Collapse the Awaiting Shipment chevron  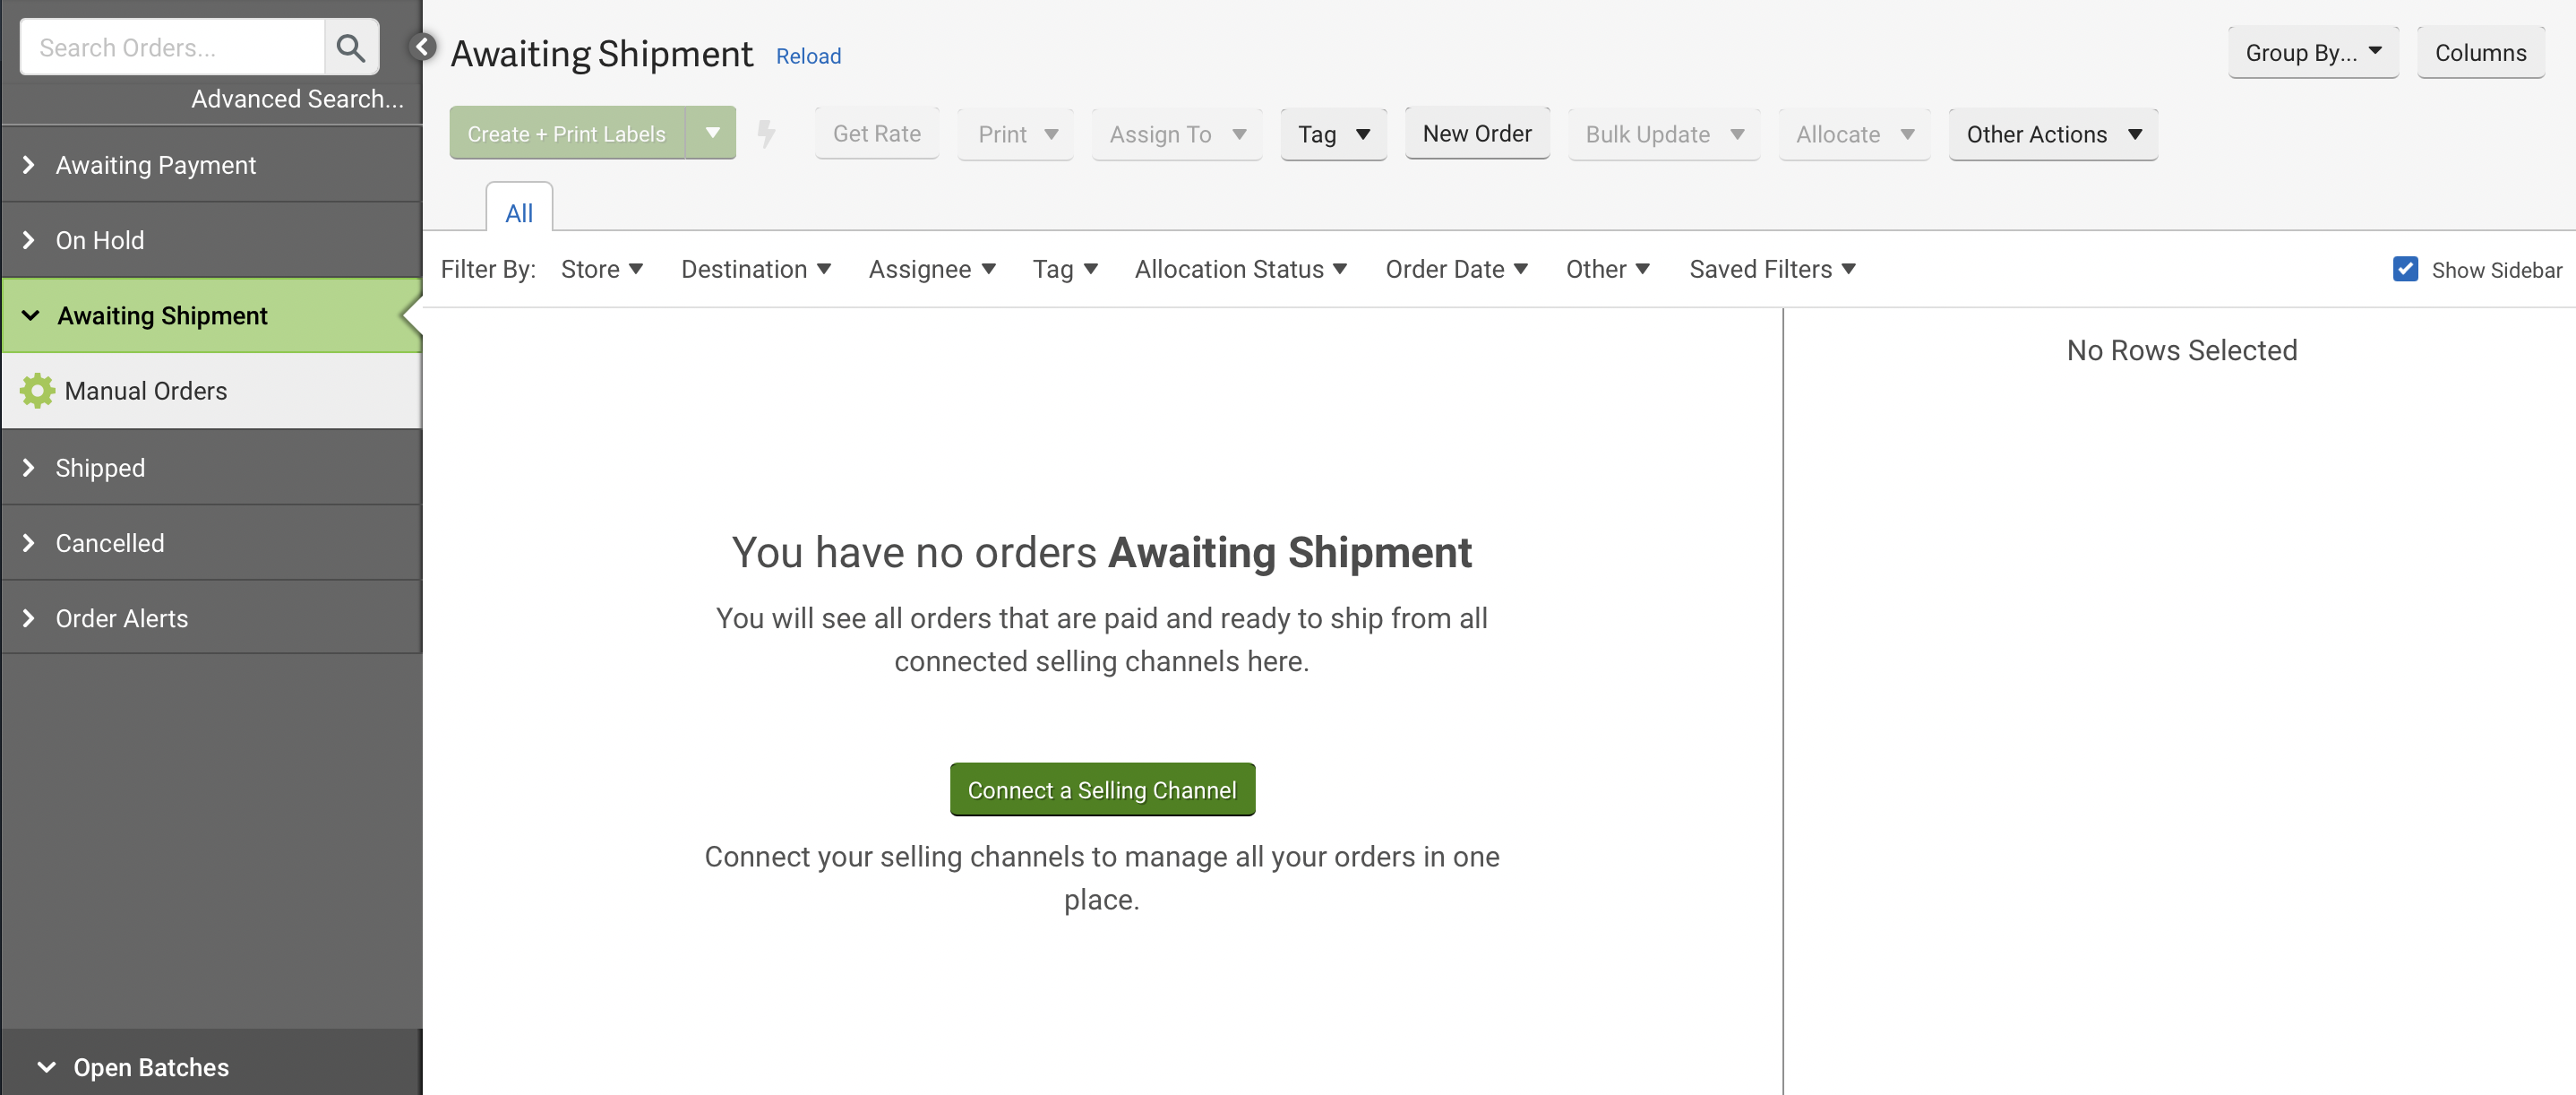click(31, 316)
